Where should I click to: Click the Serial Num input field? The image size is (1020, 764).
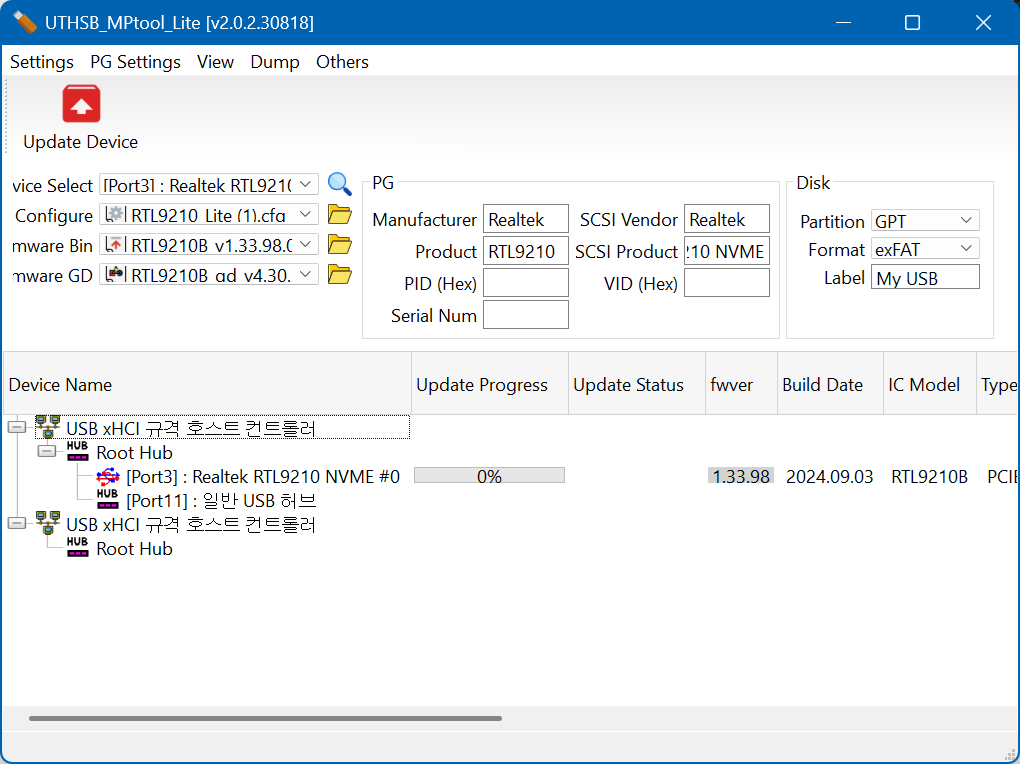(526, 314)
